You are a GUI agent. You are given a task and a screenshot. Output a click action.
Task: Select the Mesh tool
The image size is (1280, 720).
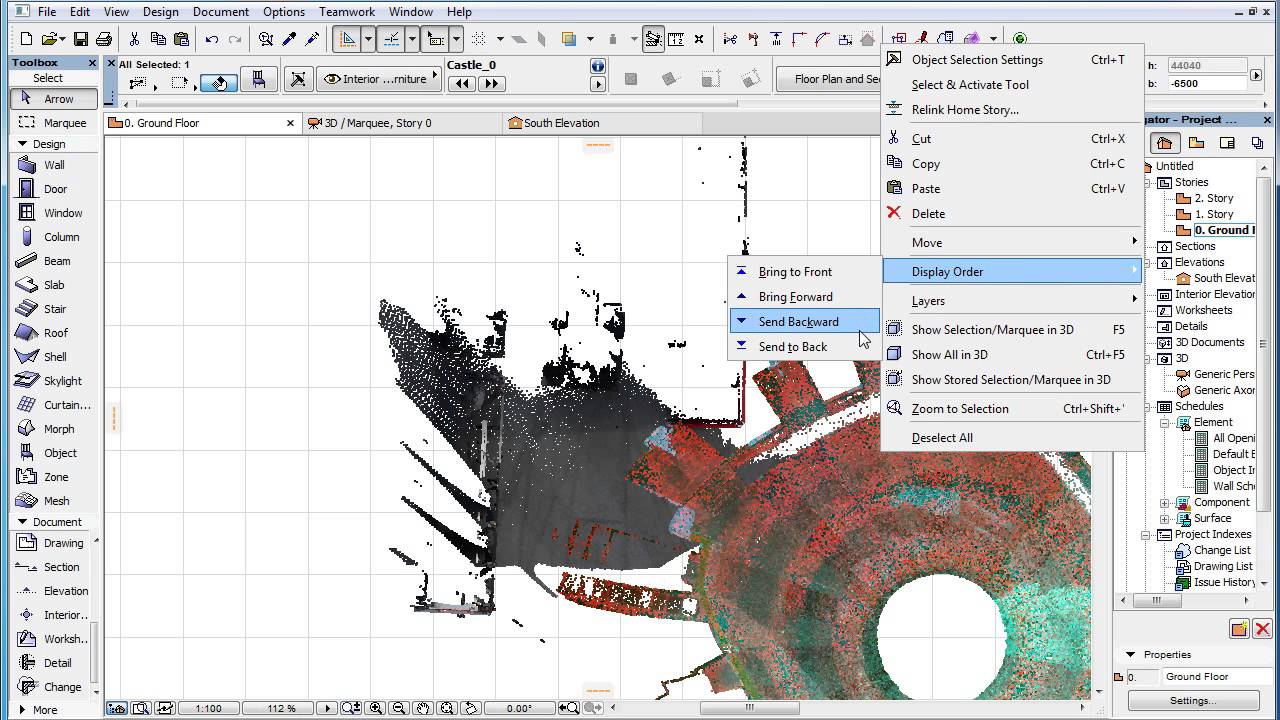[x=56, y=501]
